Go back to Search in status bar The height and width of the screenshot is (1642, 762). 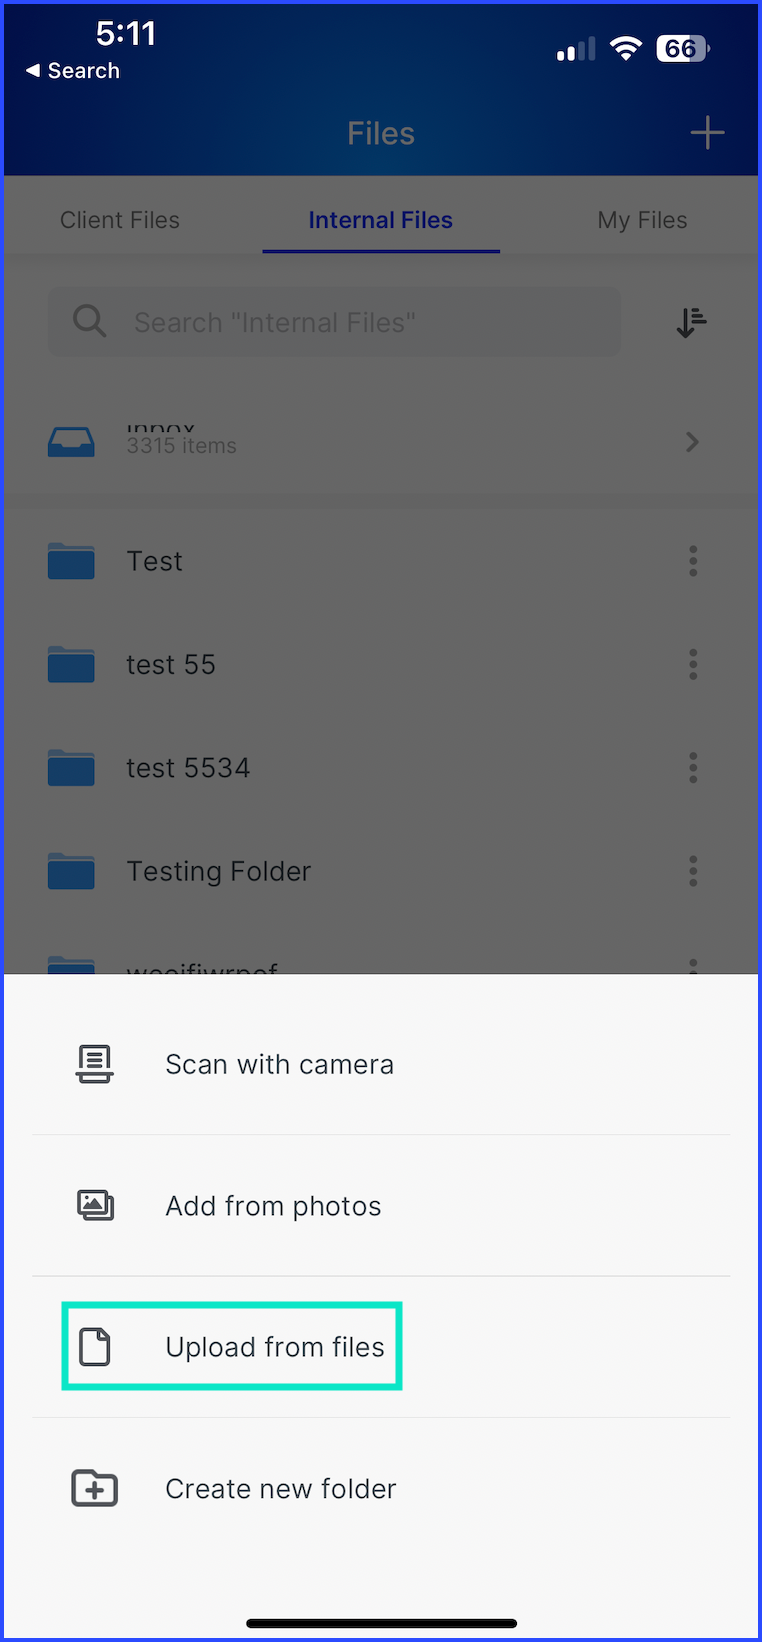click(73, 71)
